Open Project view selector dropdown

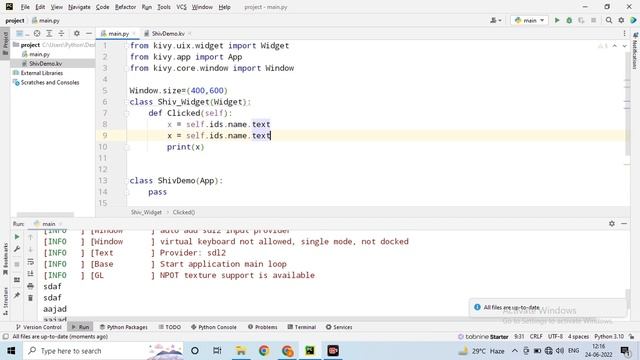21,33
